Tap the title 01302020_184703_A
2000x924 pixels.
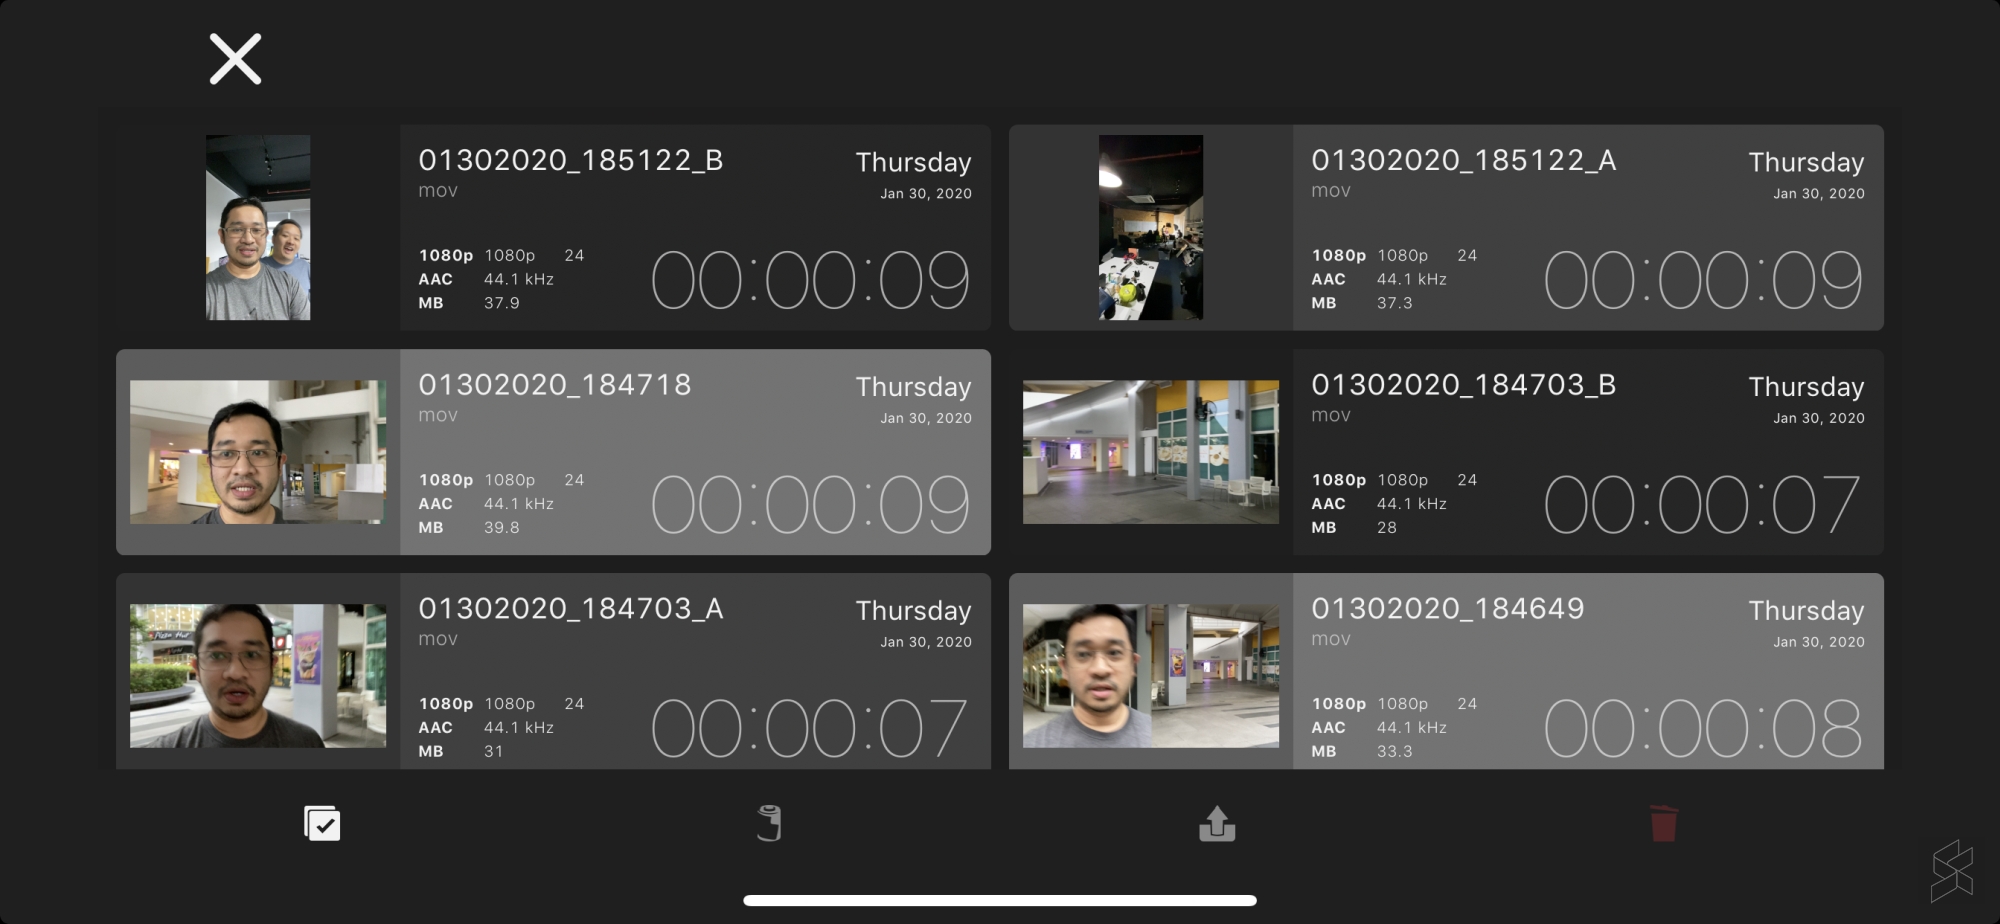(x=570, y=609)
